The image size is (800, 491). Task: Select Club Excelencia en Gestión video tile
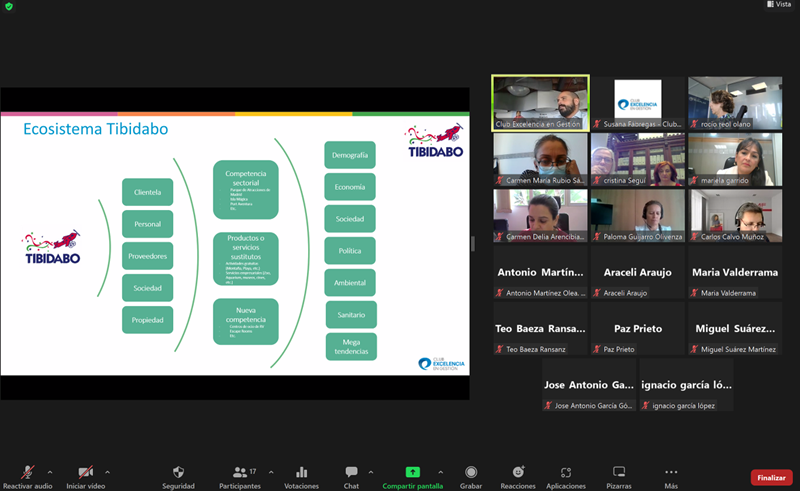point(540,104)
